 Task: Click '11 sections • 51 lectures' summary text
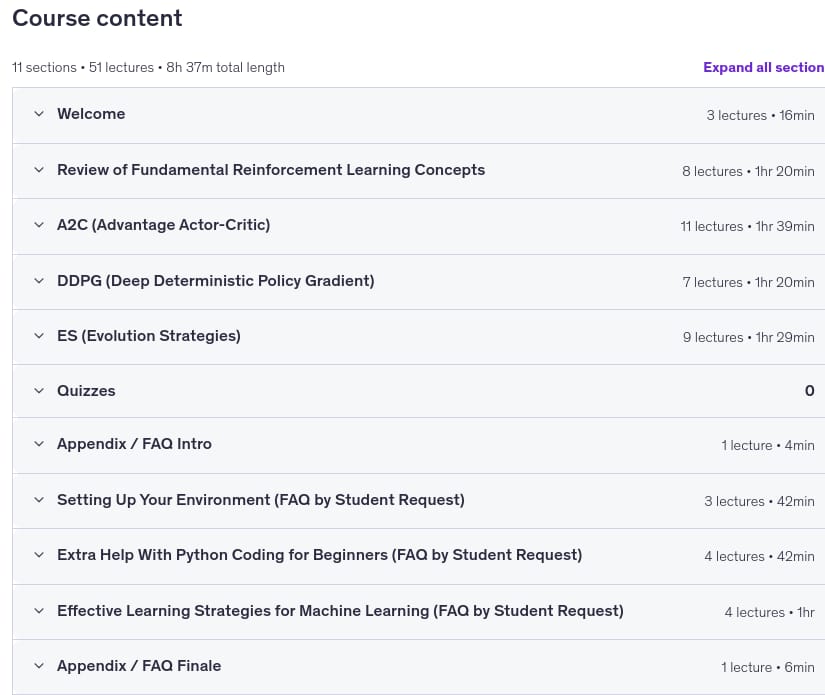pyautogui.click(x=83, y=67)
